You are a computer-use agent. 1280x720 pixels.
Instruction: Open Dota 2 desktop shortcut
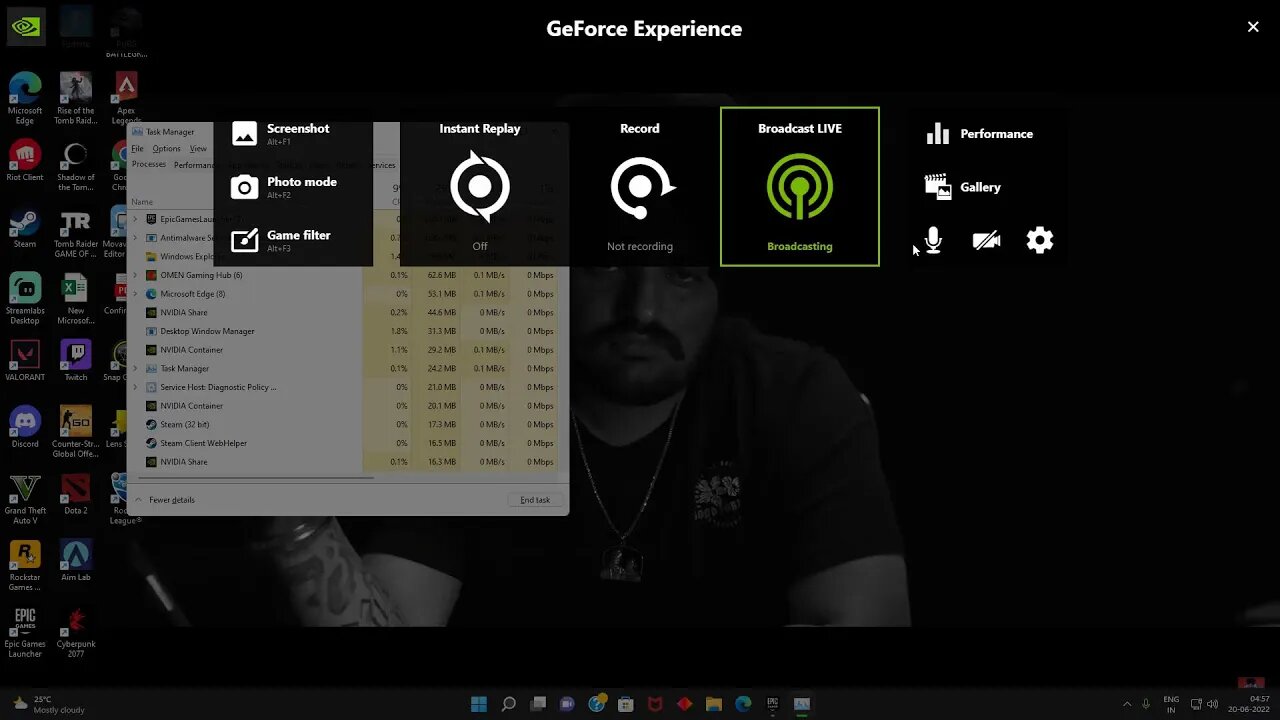(75, 494)
